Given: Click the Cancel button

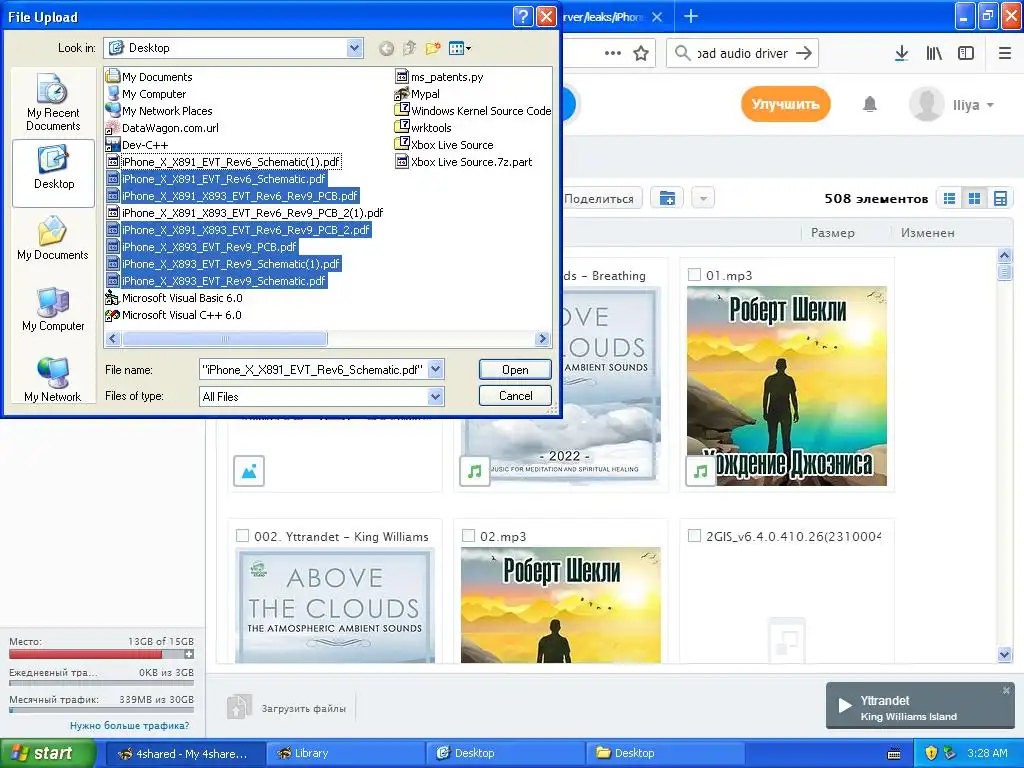Looking at the screenshot, I should click(x=515, y=396).
